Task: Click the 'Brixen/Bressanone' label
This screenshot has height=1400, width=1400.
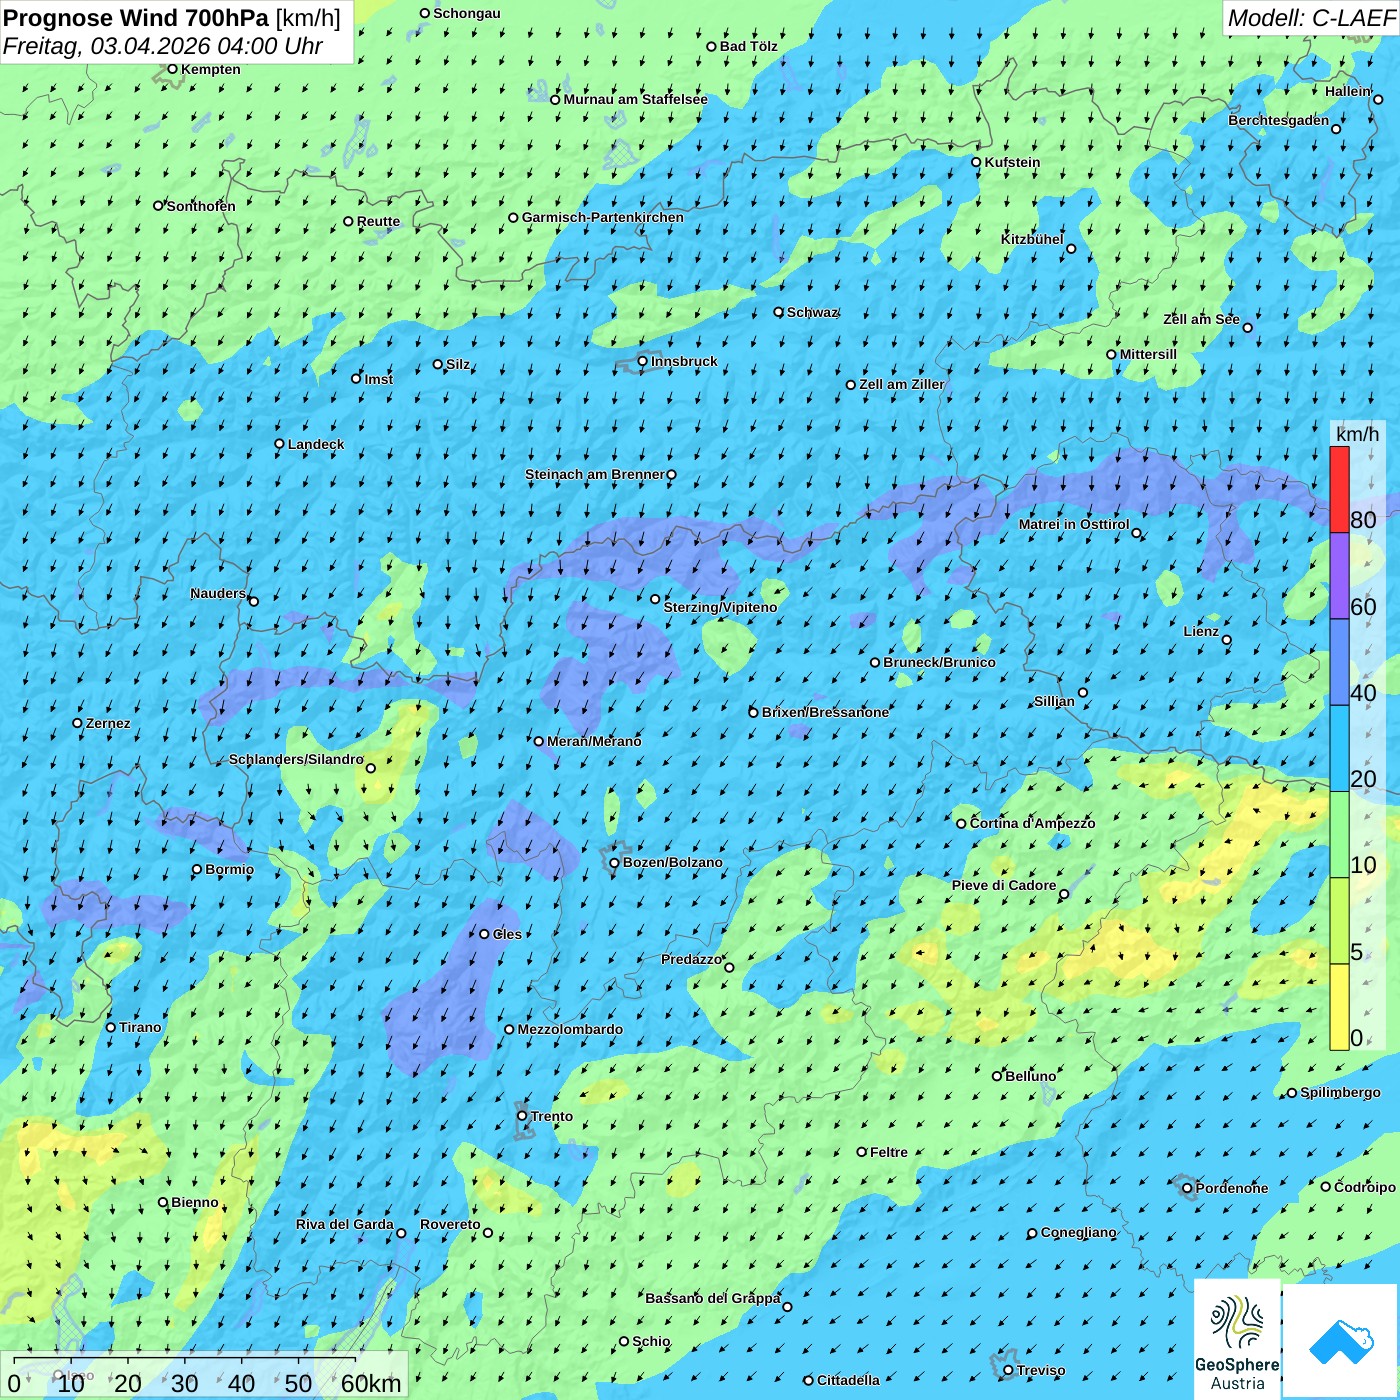Action: tap(825, 712)
